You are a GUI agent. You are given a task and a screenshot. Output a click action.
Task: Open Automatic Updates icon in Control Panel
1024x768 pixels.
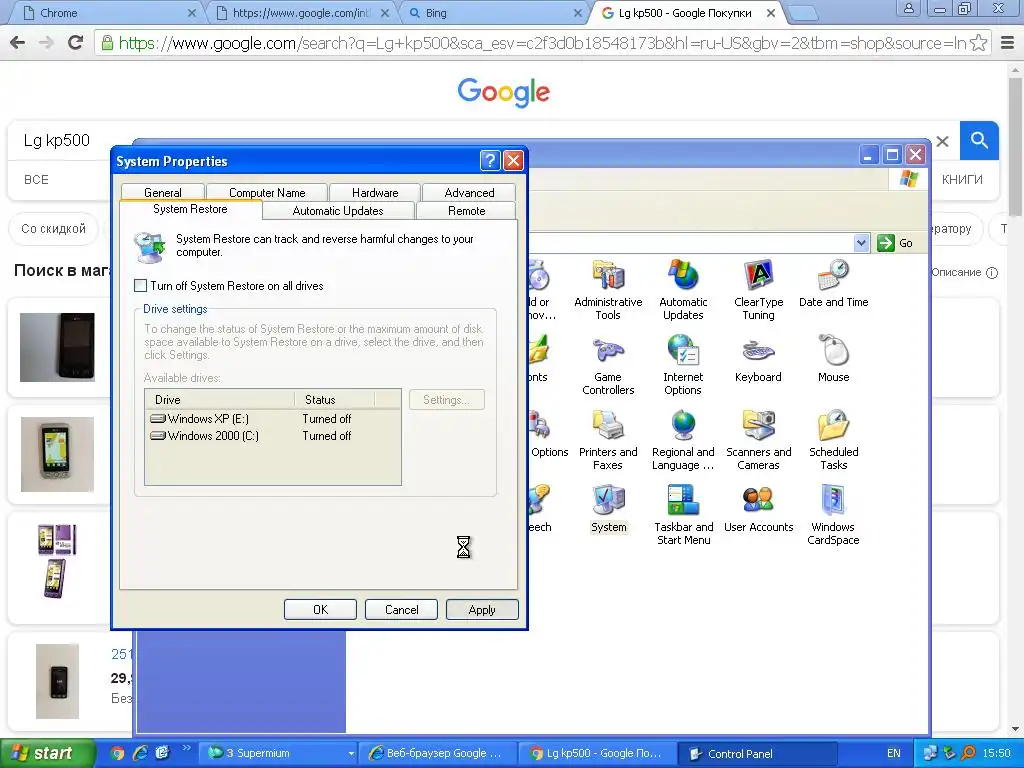tap(683, 289)
